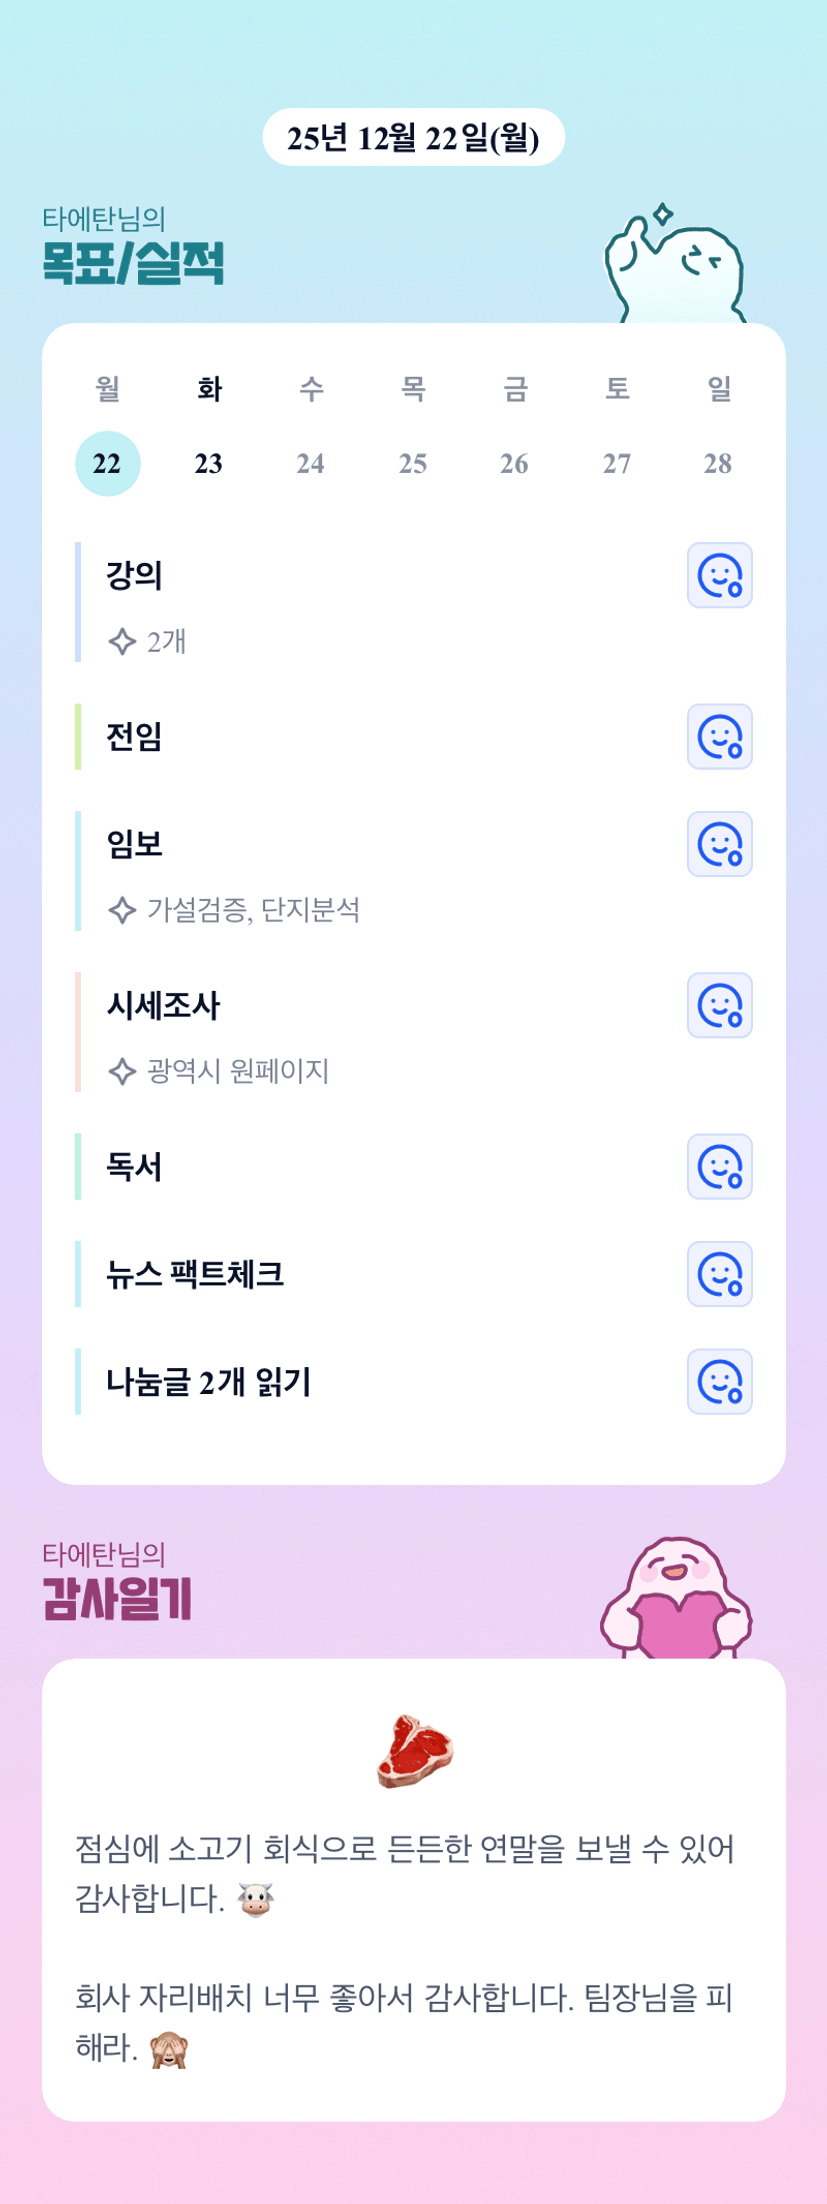Click the steak emoji in gratitude diary
827x2204 pixels.
click(x=414, y=1751)
